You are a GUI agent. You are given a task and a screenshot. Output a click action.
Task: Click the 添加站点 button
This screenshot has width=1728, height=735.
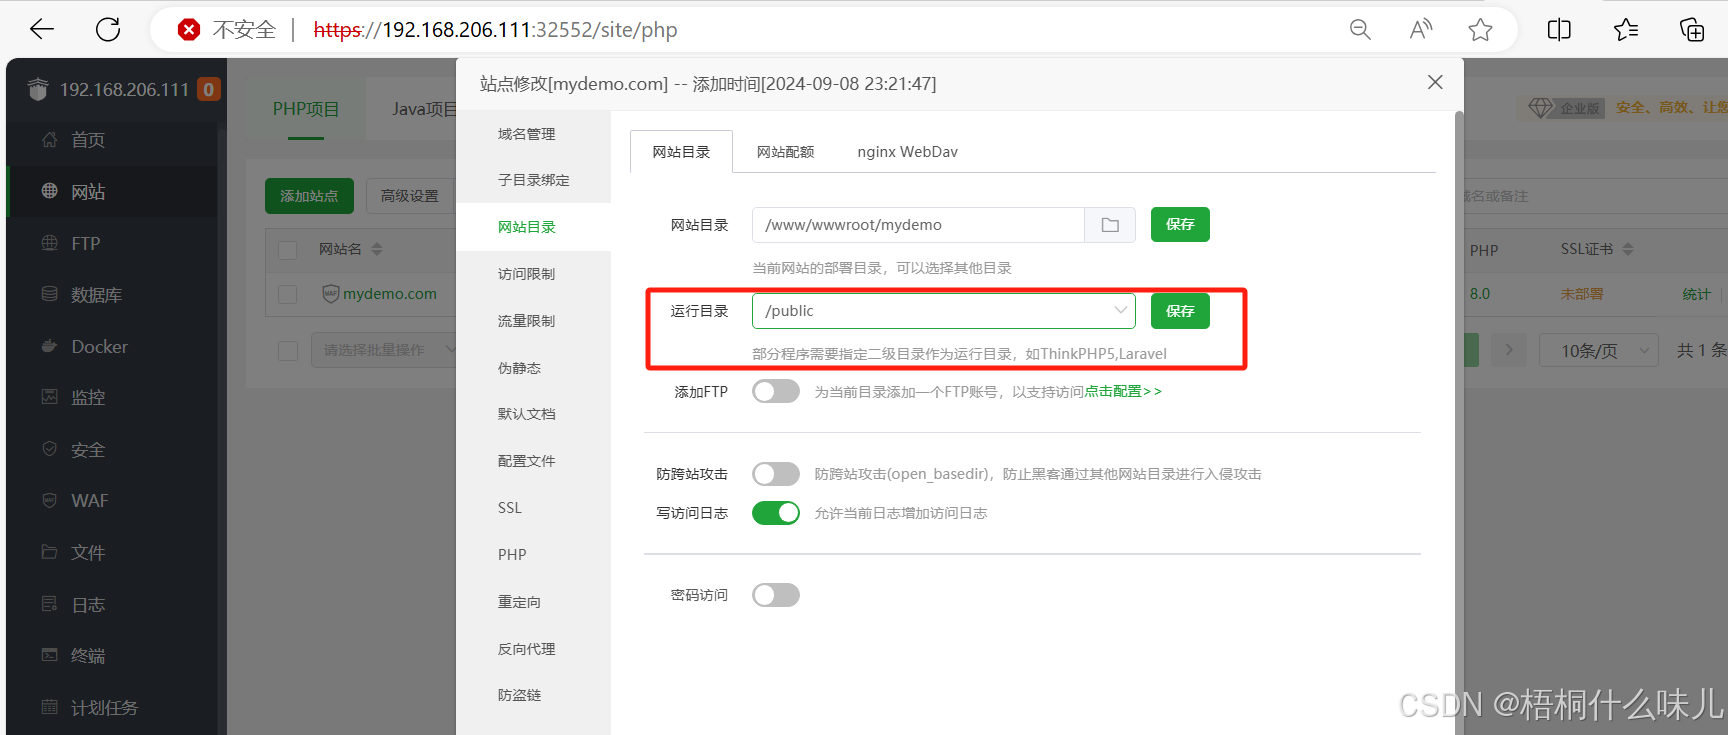point(309,196)
